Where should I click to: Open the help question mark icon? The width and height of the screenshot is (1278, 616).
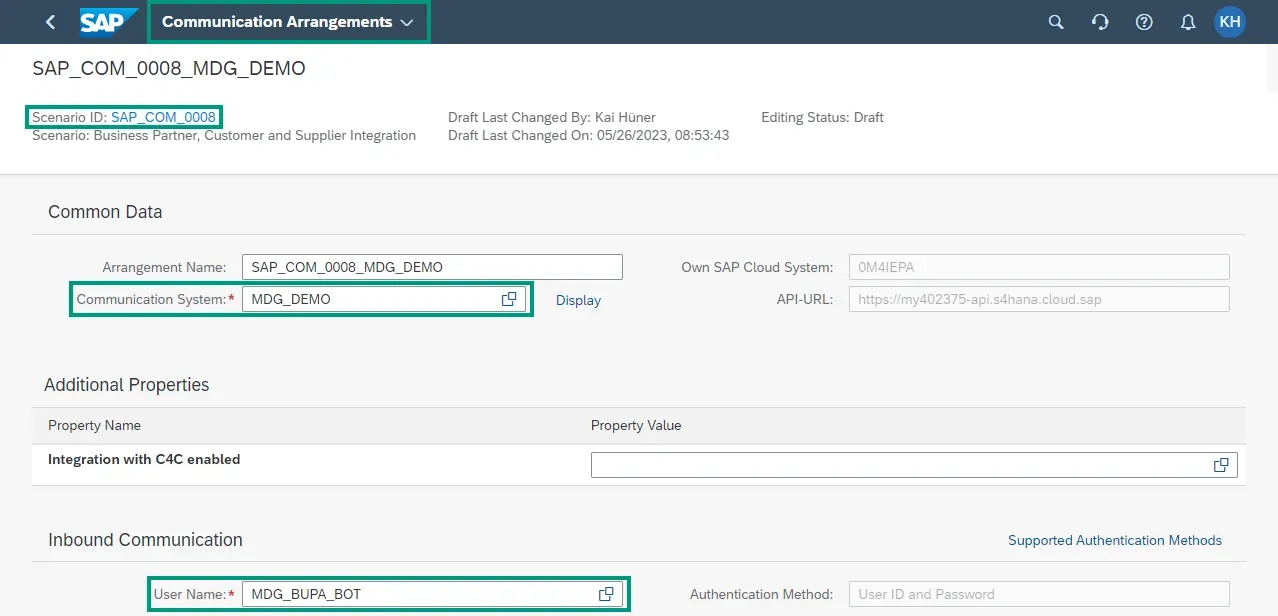(x=1144, y=22)
